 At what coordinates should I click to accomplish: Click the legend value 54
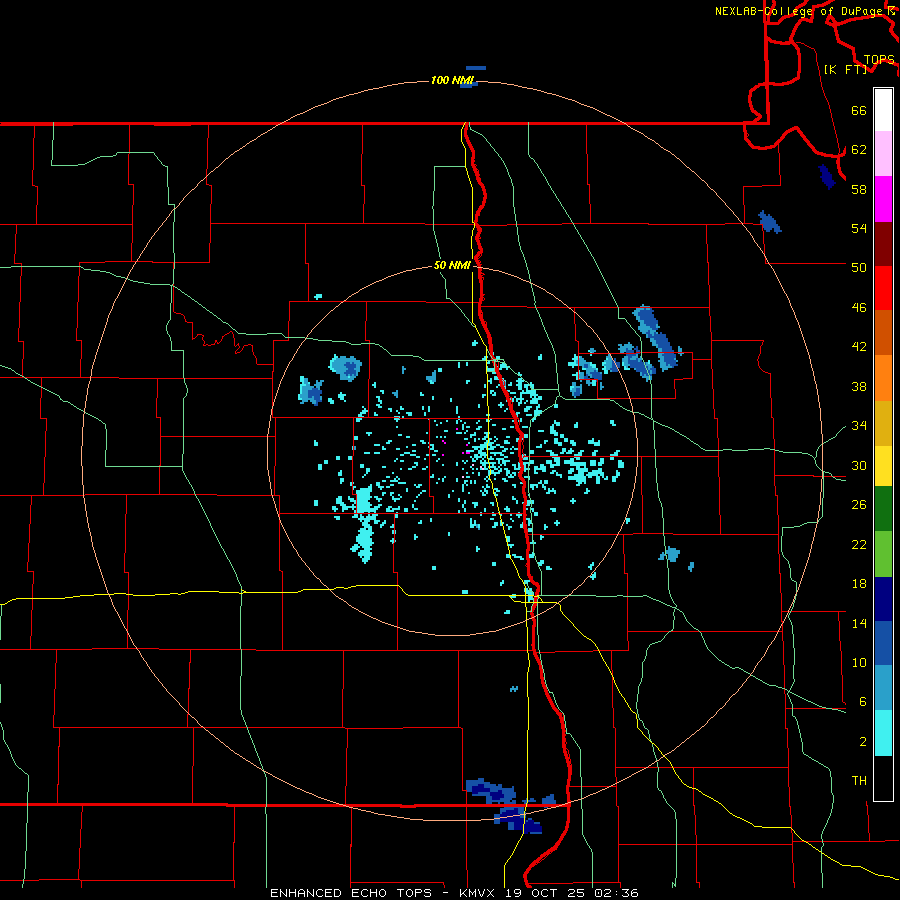point(859,228)
